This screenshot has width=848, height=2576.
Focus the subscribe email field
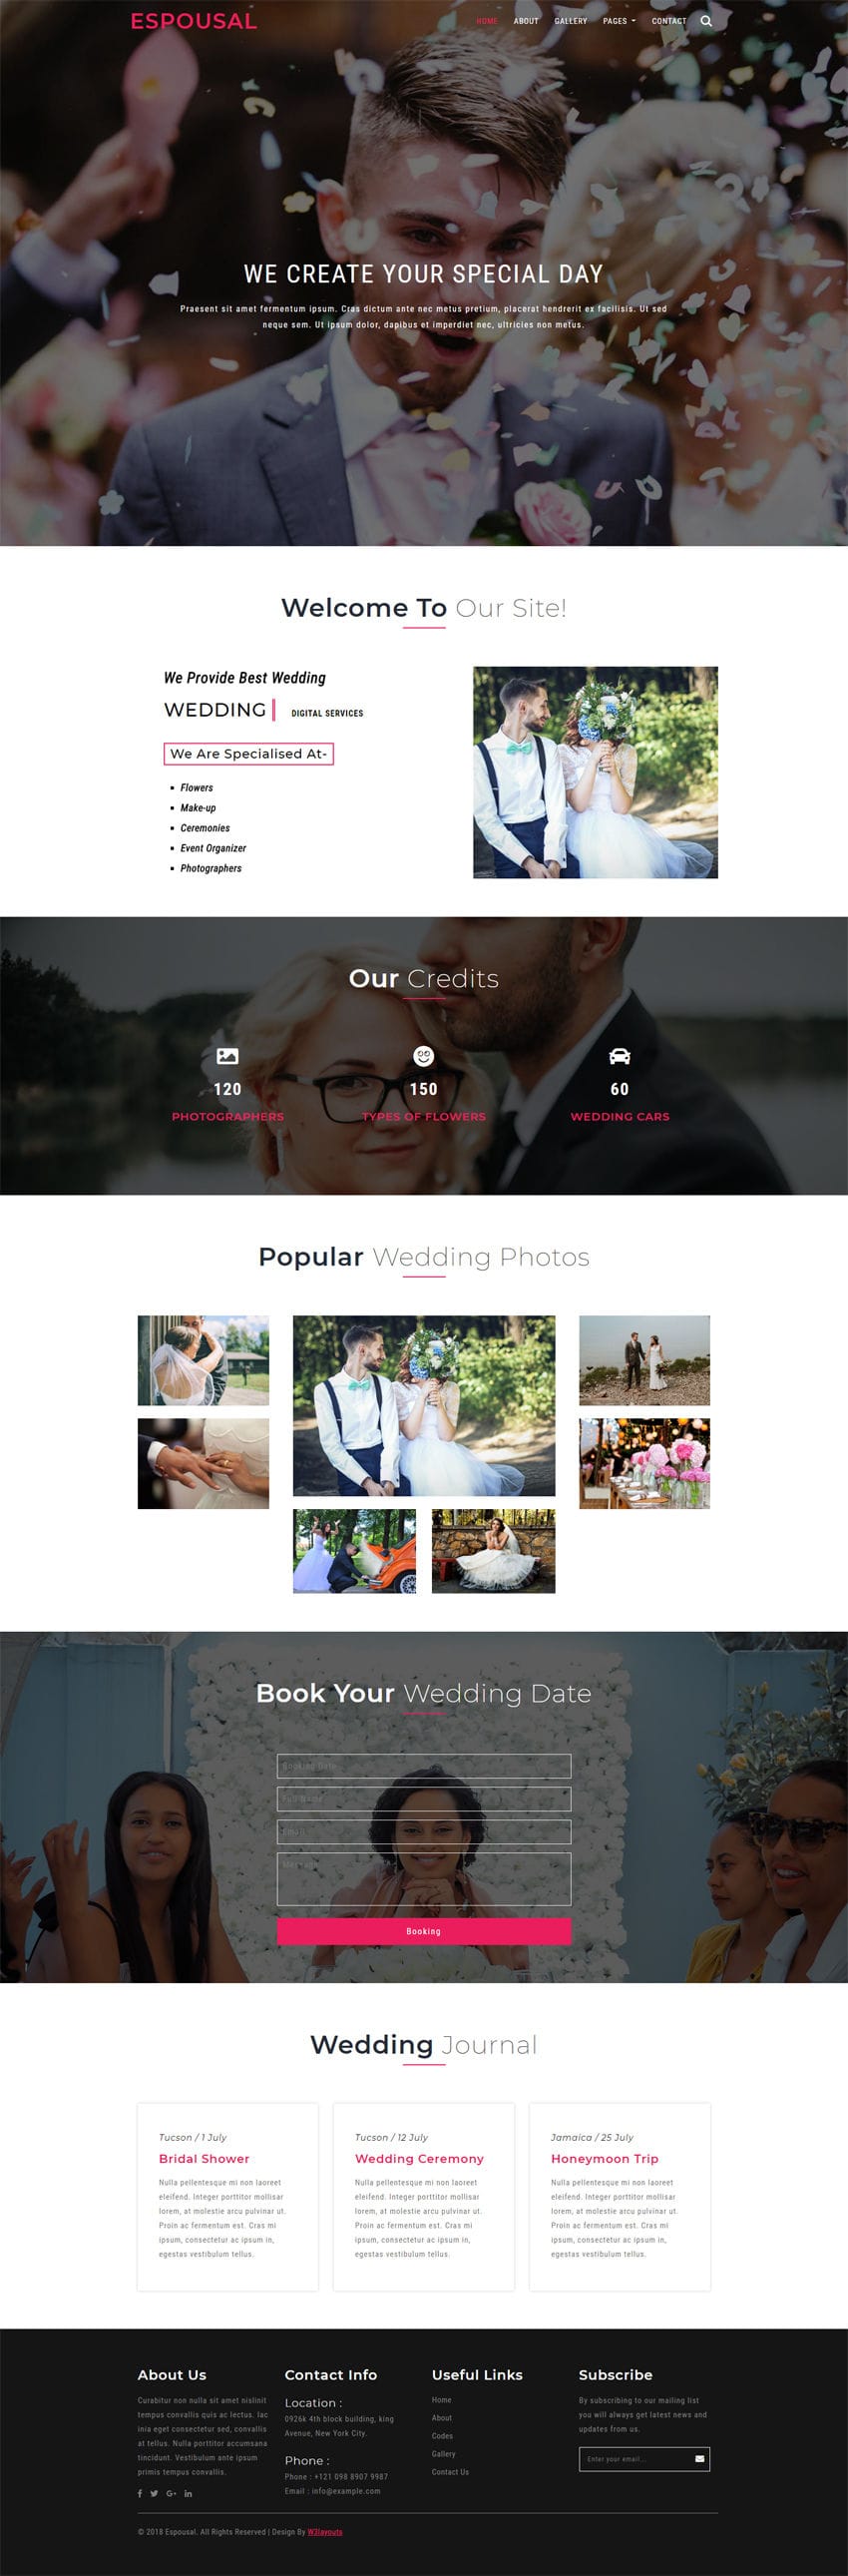coord(634,2459)
